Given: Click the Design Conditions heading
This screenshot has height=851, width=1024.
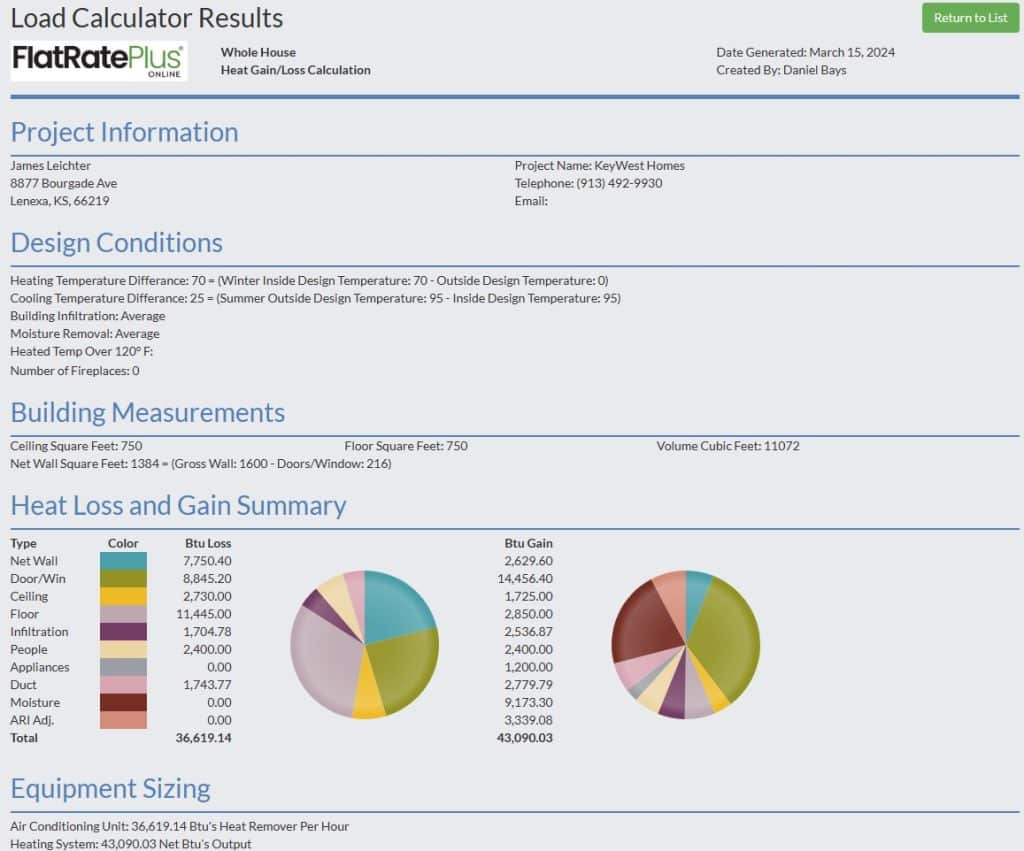Looking at the screenshot, I should [116, 243].
